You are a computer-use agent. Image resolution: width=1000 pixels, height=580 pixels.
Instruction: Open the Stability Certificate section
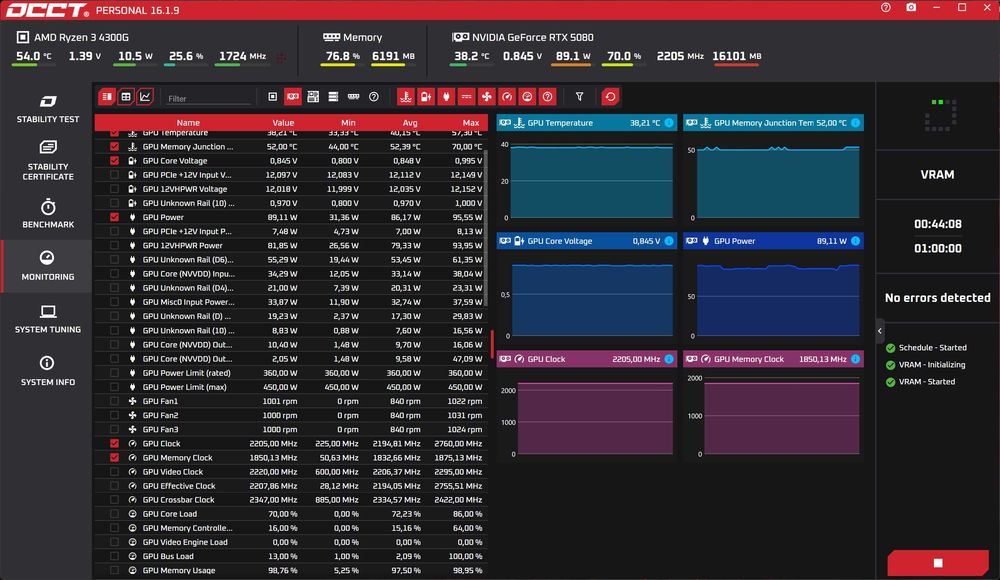[x=48, y=161]
